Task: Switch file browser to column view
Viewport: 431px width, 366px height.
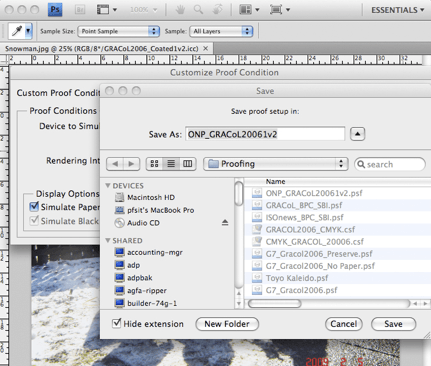Action: tap(188, 164)
